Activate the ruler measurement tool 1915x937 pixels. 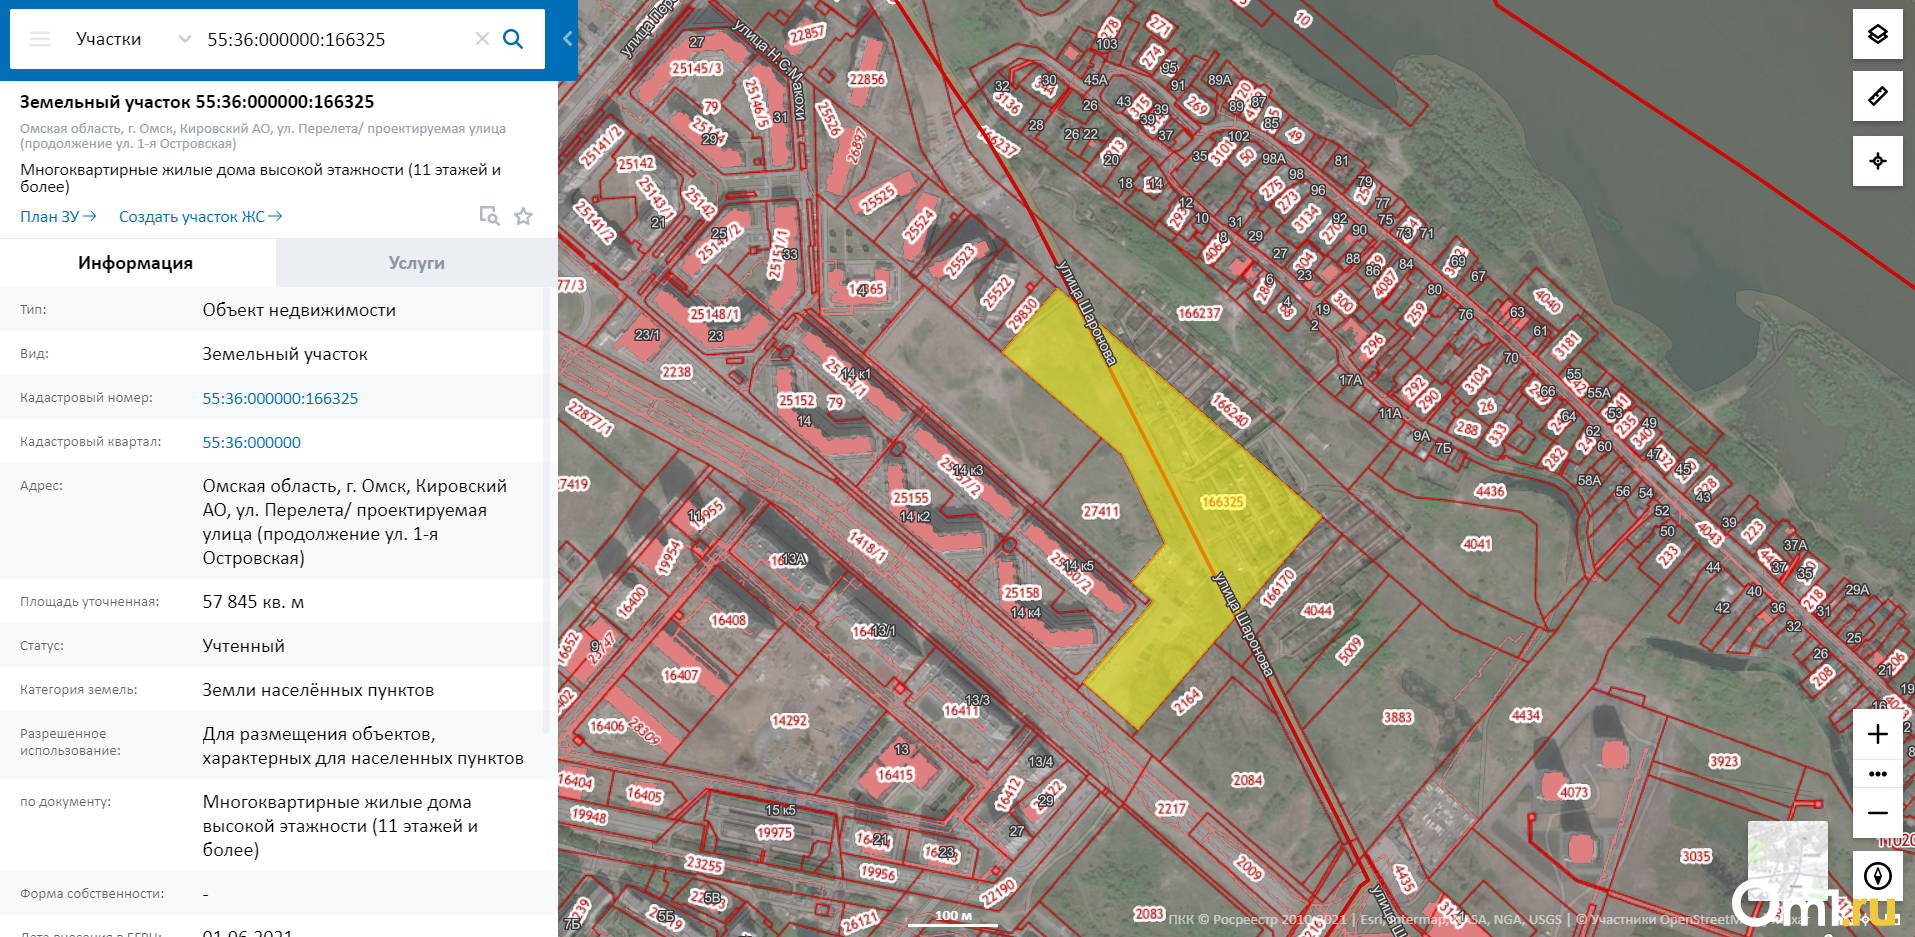(1877, 96)
